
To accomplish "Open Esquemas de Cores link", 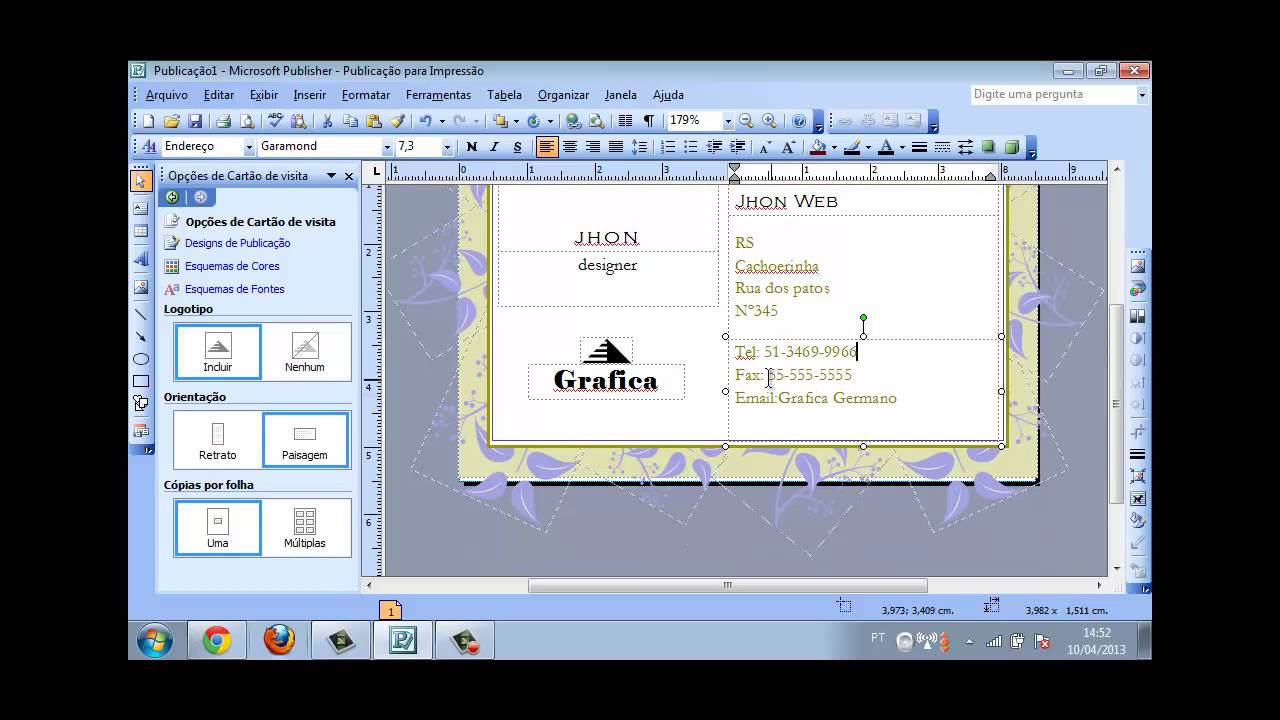I will tap(232, 266).
